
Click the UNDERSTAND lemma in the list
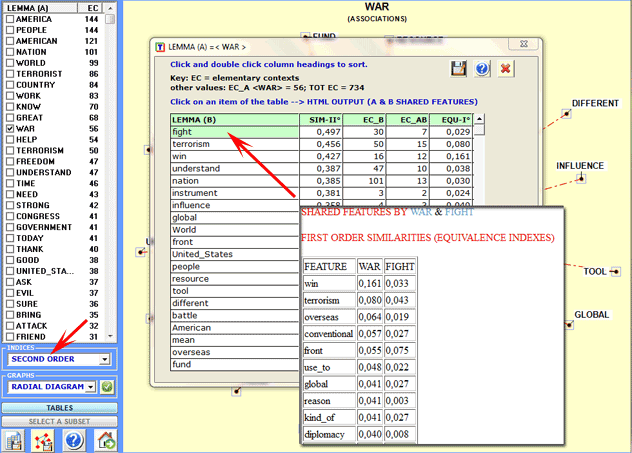[44, 172]
